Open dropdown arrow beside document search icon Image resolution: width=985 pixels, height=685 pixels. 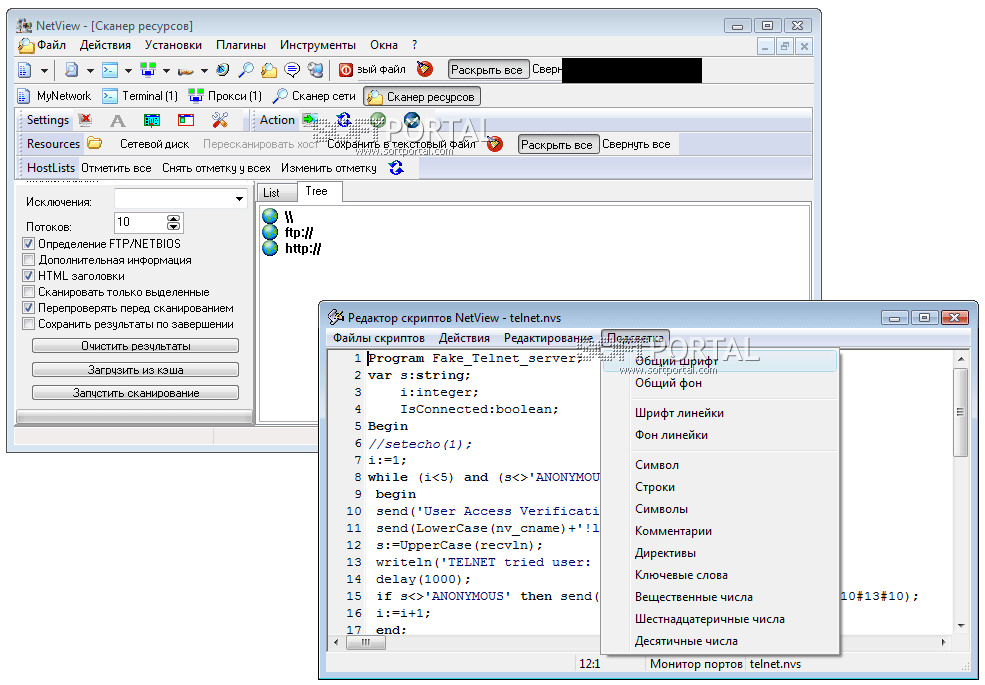[x=90, y=71]
